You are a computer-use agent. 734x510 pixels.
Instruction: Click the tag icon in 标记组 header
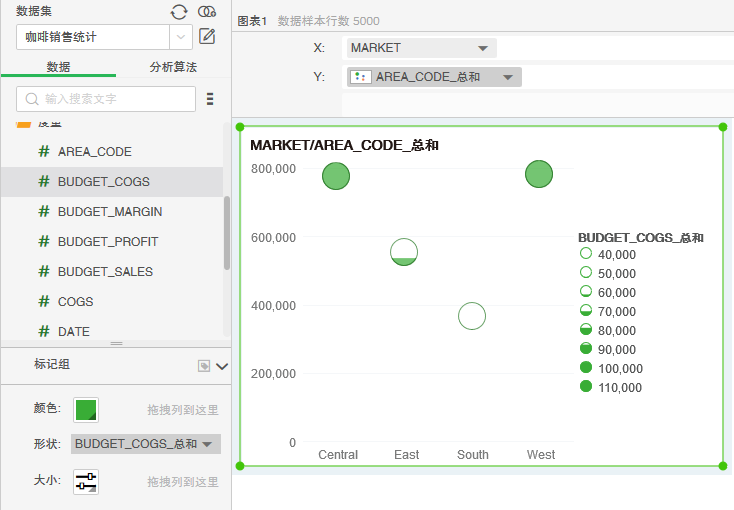coord(204,366)
